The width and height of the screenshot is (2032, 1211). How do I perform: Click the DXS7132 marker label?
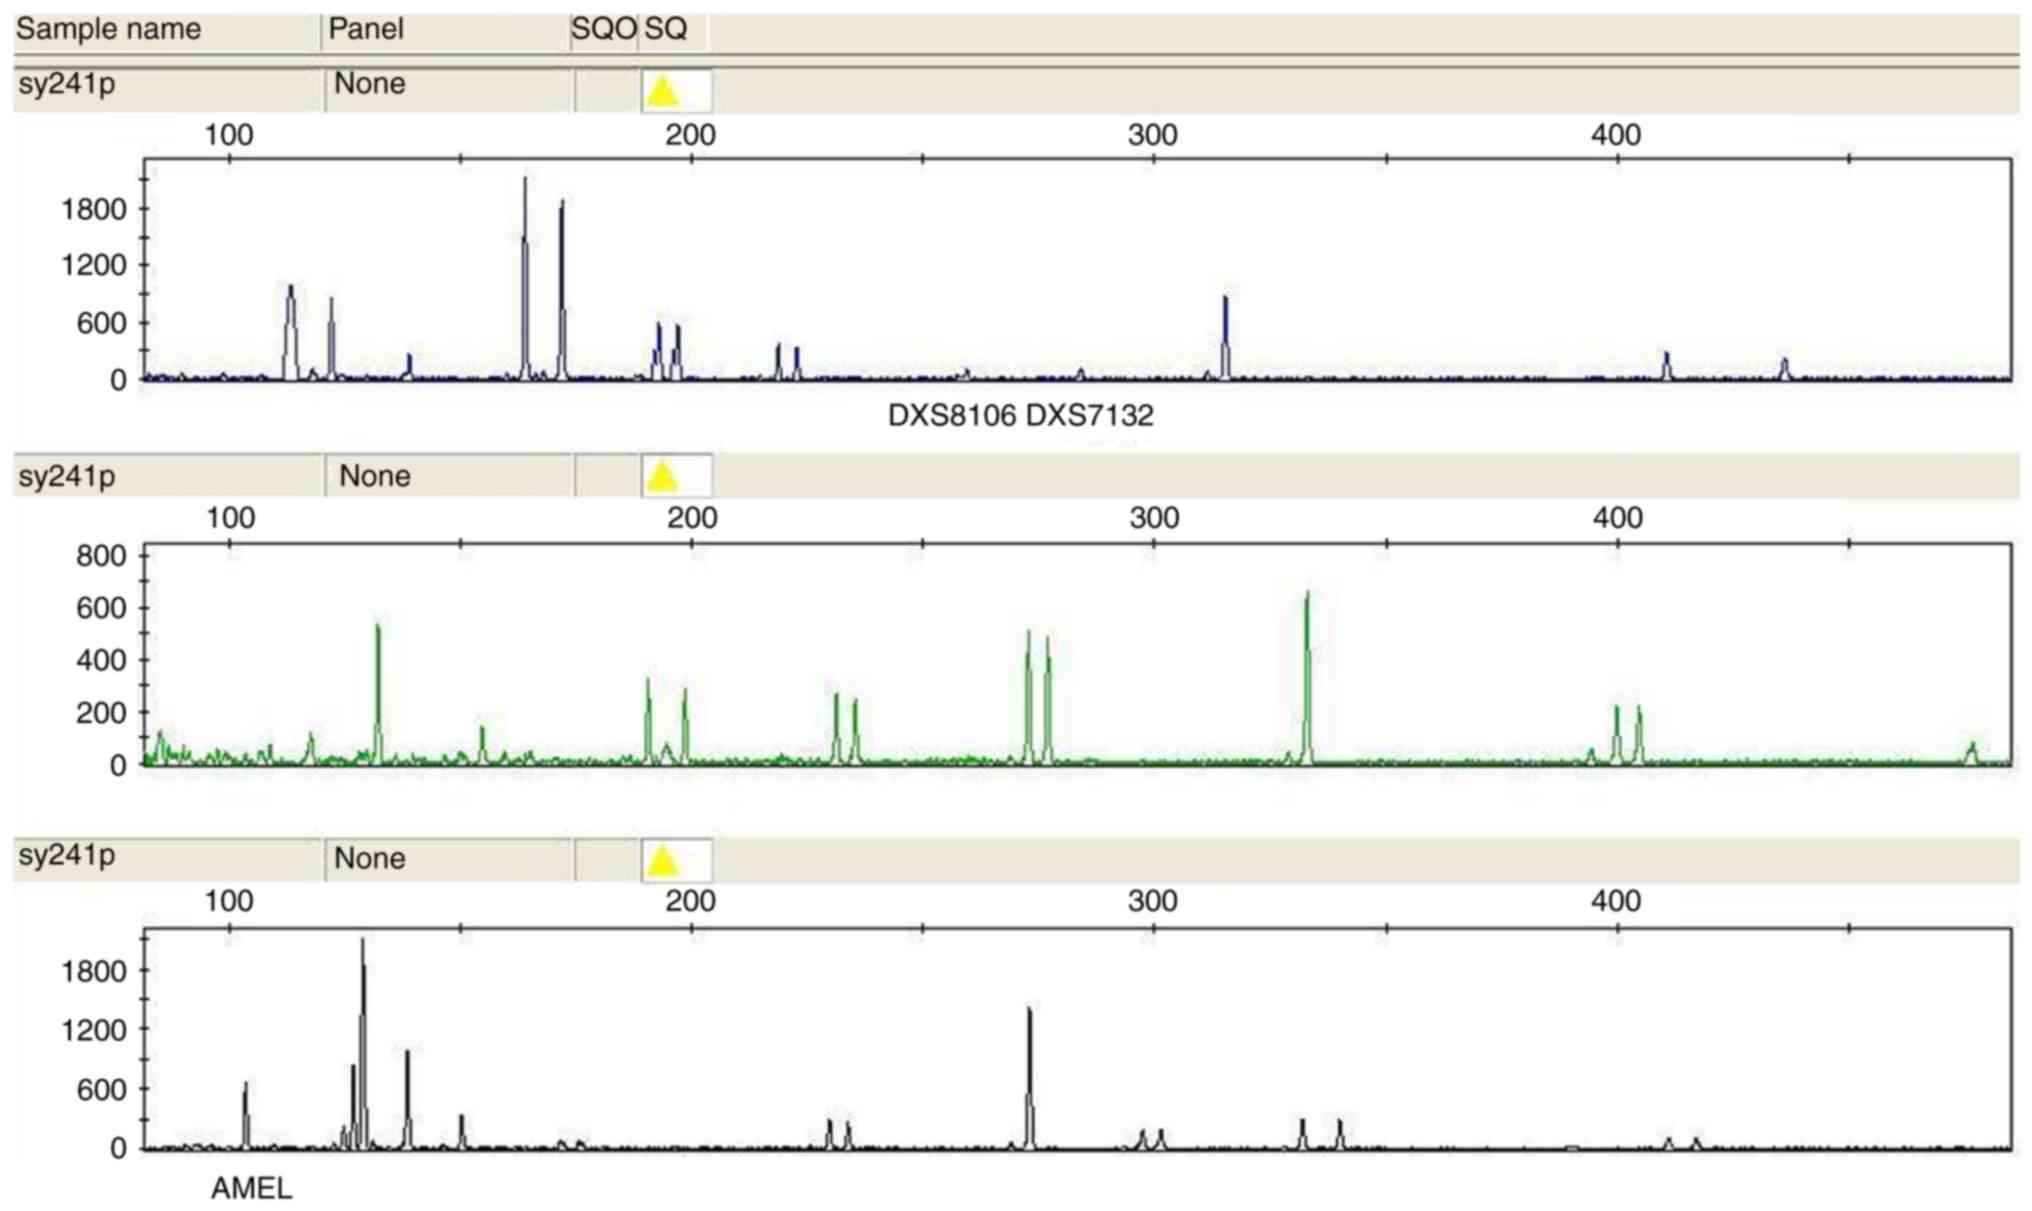click(x=1090, y=415)
